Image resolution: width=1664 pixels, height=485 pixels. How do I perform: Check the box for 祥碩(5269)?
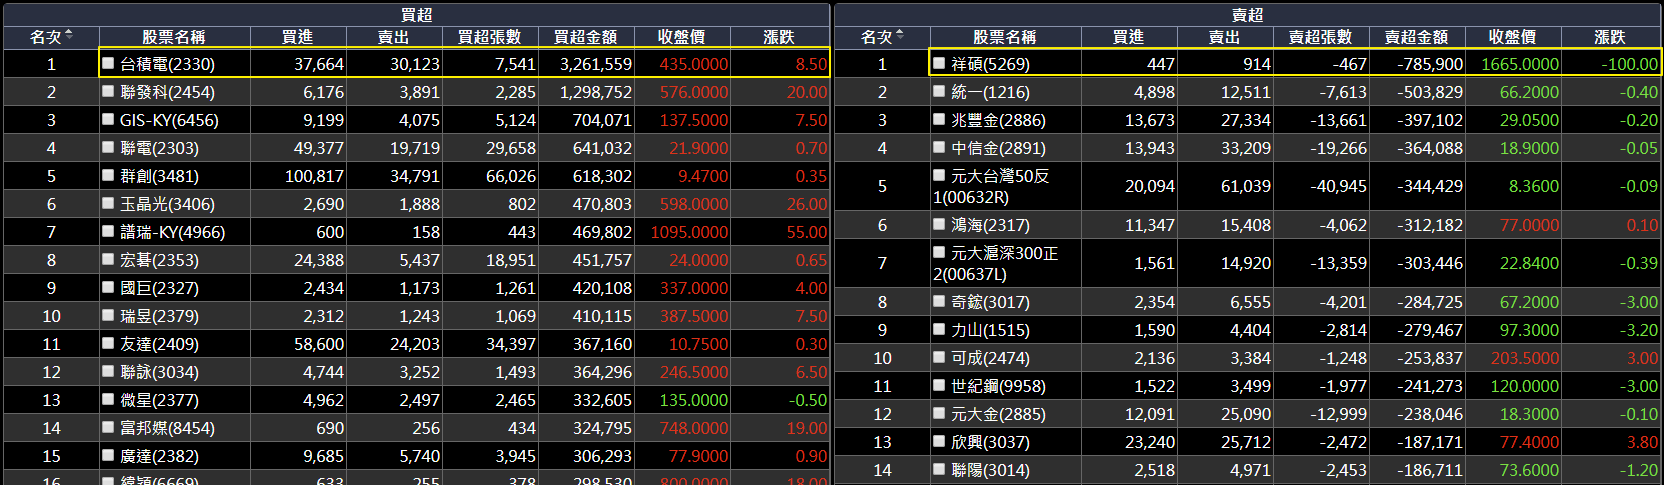click(x=939, y=63)
